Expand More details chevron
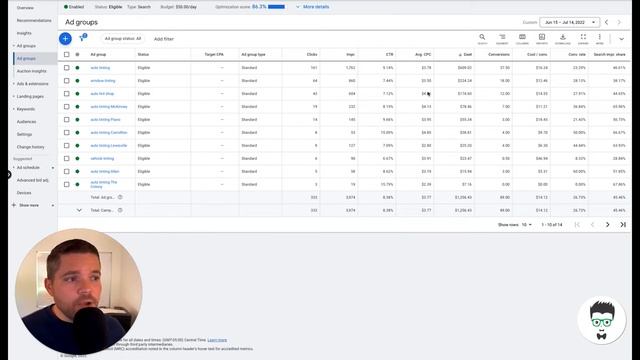Image resolution: width=640 pixels, height=360 pixels. 298,7
